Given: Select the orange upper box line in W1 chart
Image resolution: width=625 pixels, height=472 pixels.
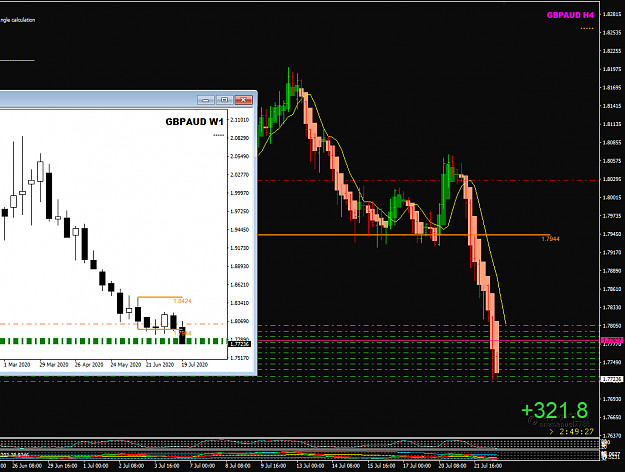Looking at the screenshot, I should point(159,297).
